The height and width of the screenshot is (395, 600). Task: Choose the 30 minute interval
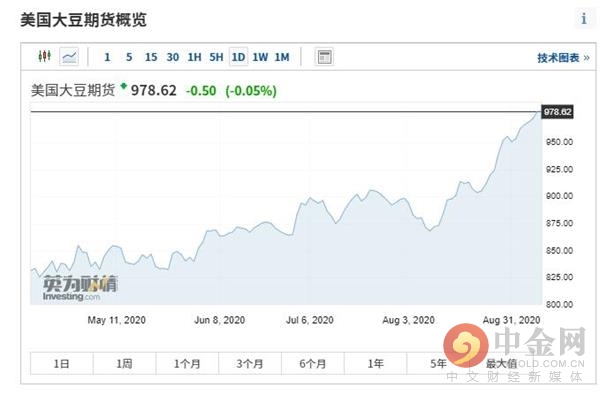[x=173, y=57]
